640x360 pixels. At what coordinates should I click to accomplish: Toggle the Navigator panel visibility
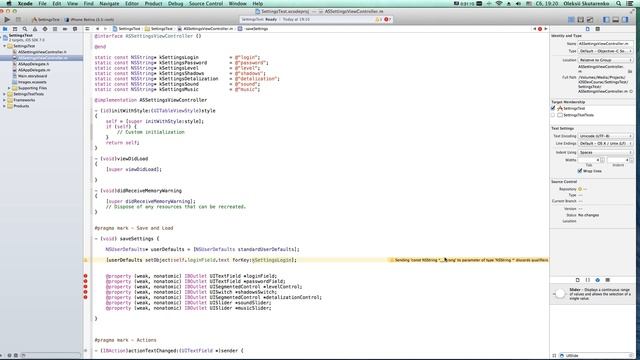click(x=606, y=20)
